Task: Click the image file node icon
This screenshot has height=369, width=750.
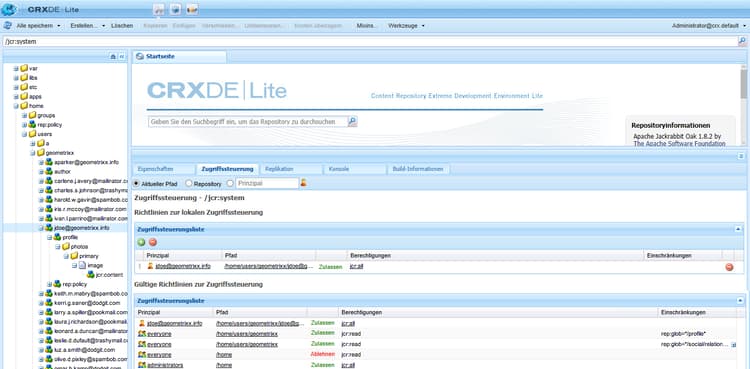Action: (82, 265)
